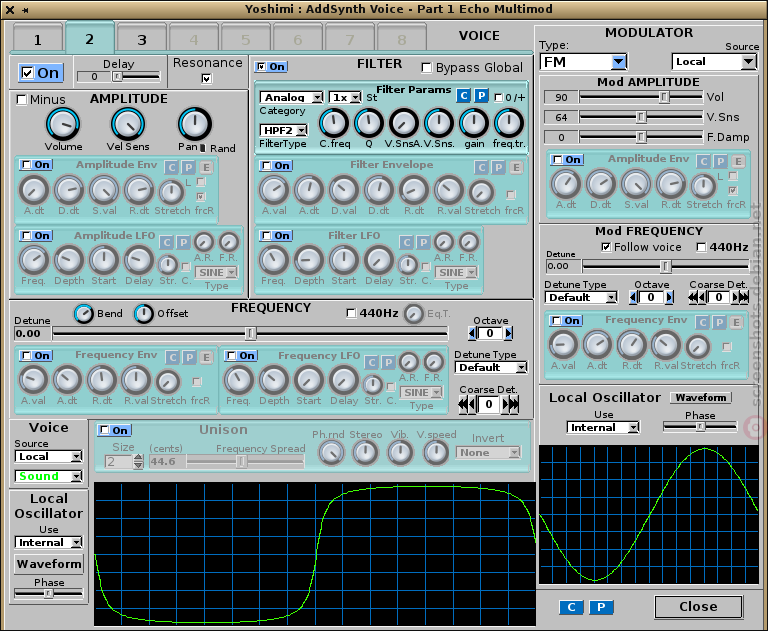Viewport: 768px width, 631px height.
Task: Select voice tab 2
Action: click(x=90, y=37)
